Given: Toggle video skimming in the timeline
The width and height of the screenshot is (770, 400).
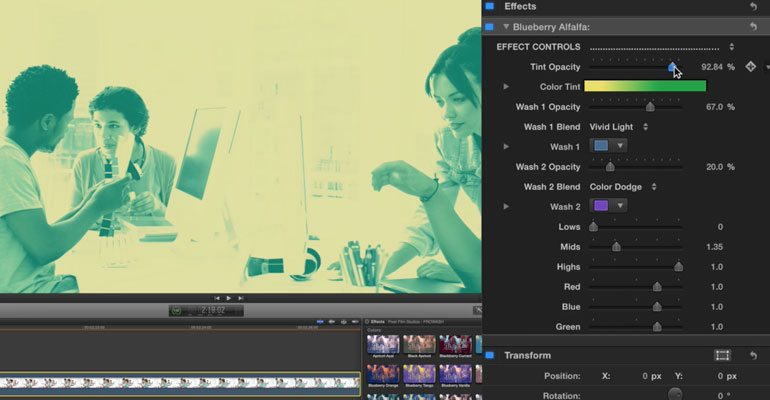Looking at the screenshot, I should [x=320, y=322].
